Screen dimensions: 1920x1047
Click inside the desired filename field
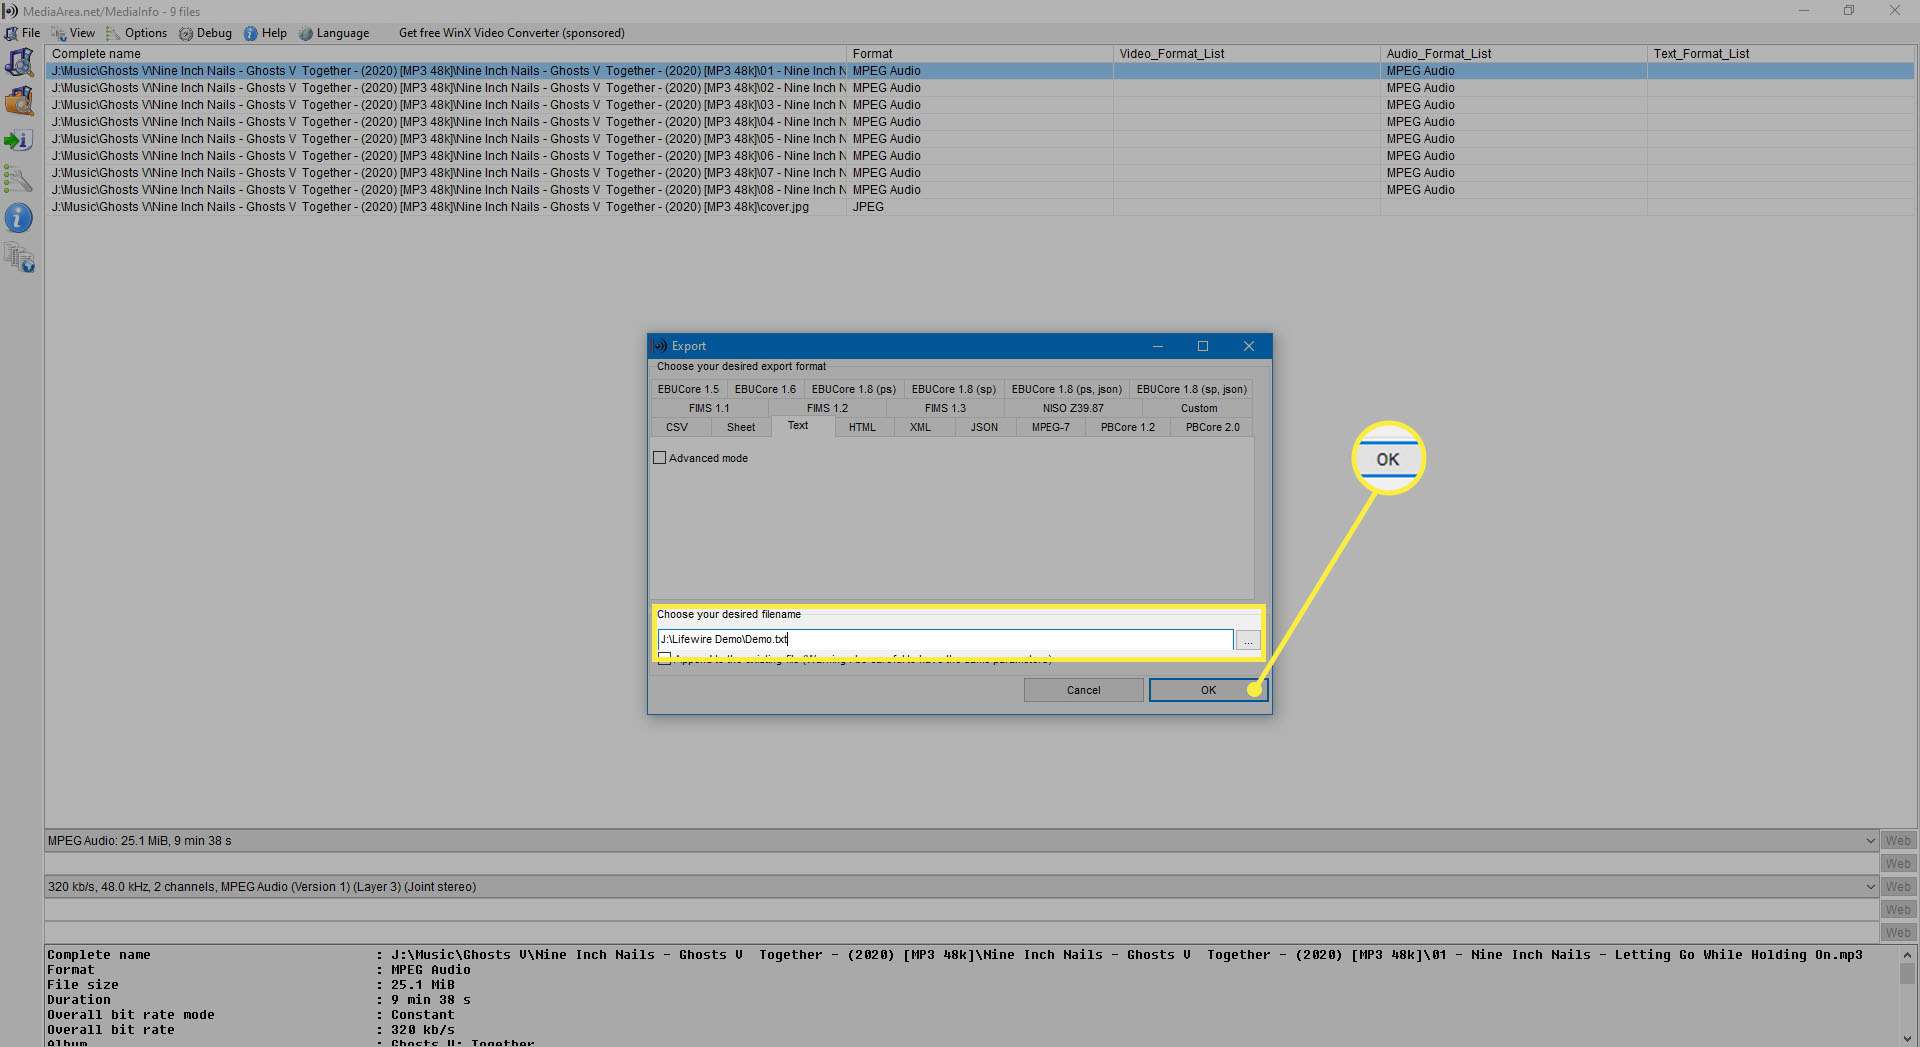point(945,639)
